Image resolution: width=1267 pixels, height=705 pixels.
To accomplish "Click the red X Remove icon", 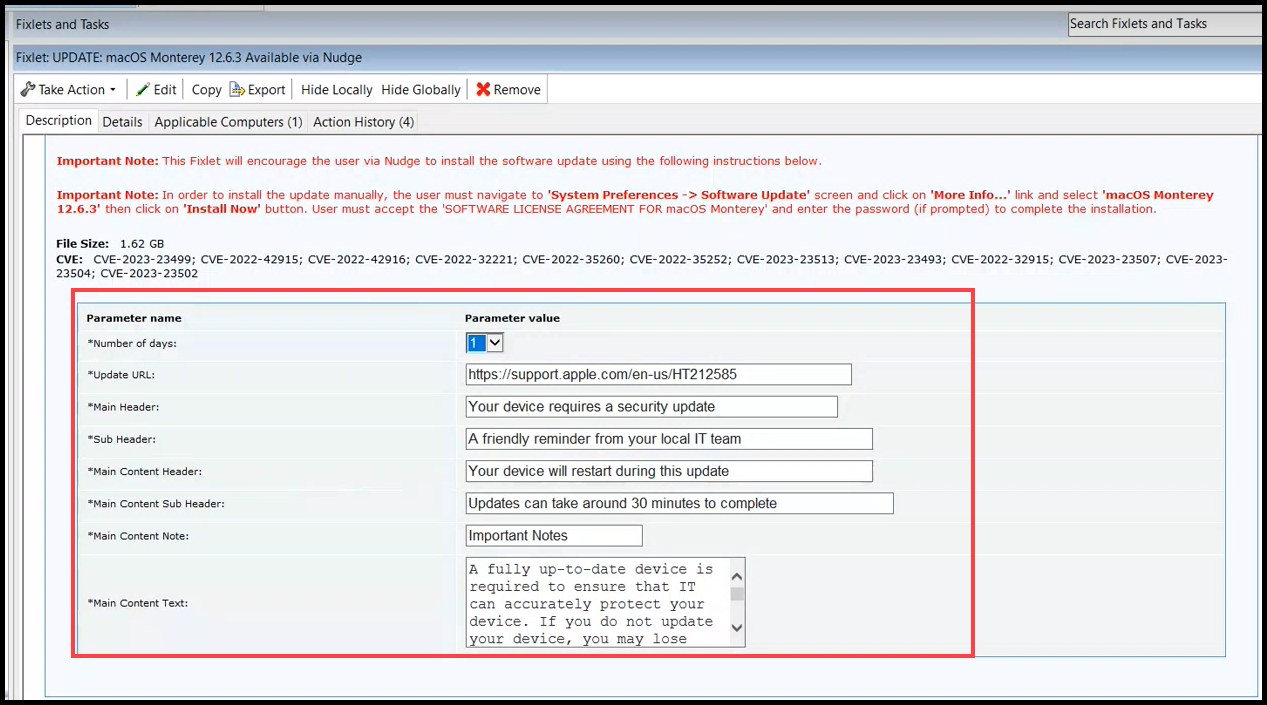I will click(483, 90).
